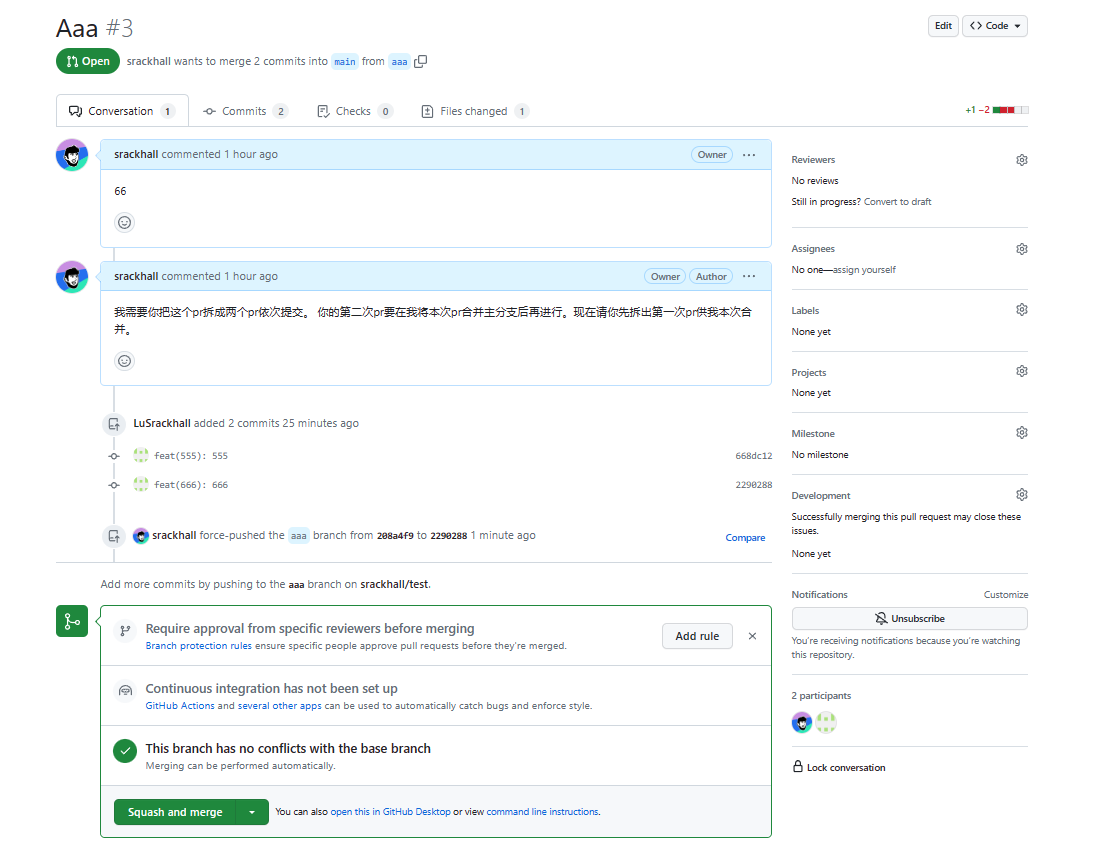
Task: Copy the aaa branch name icon
Action: click(421, 61)
